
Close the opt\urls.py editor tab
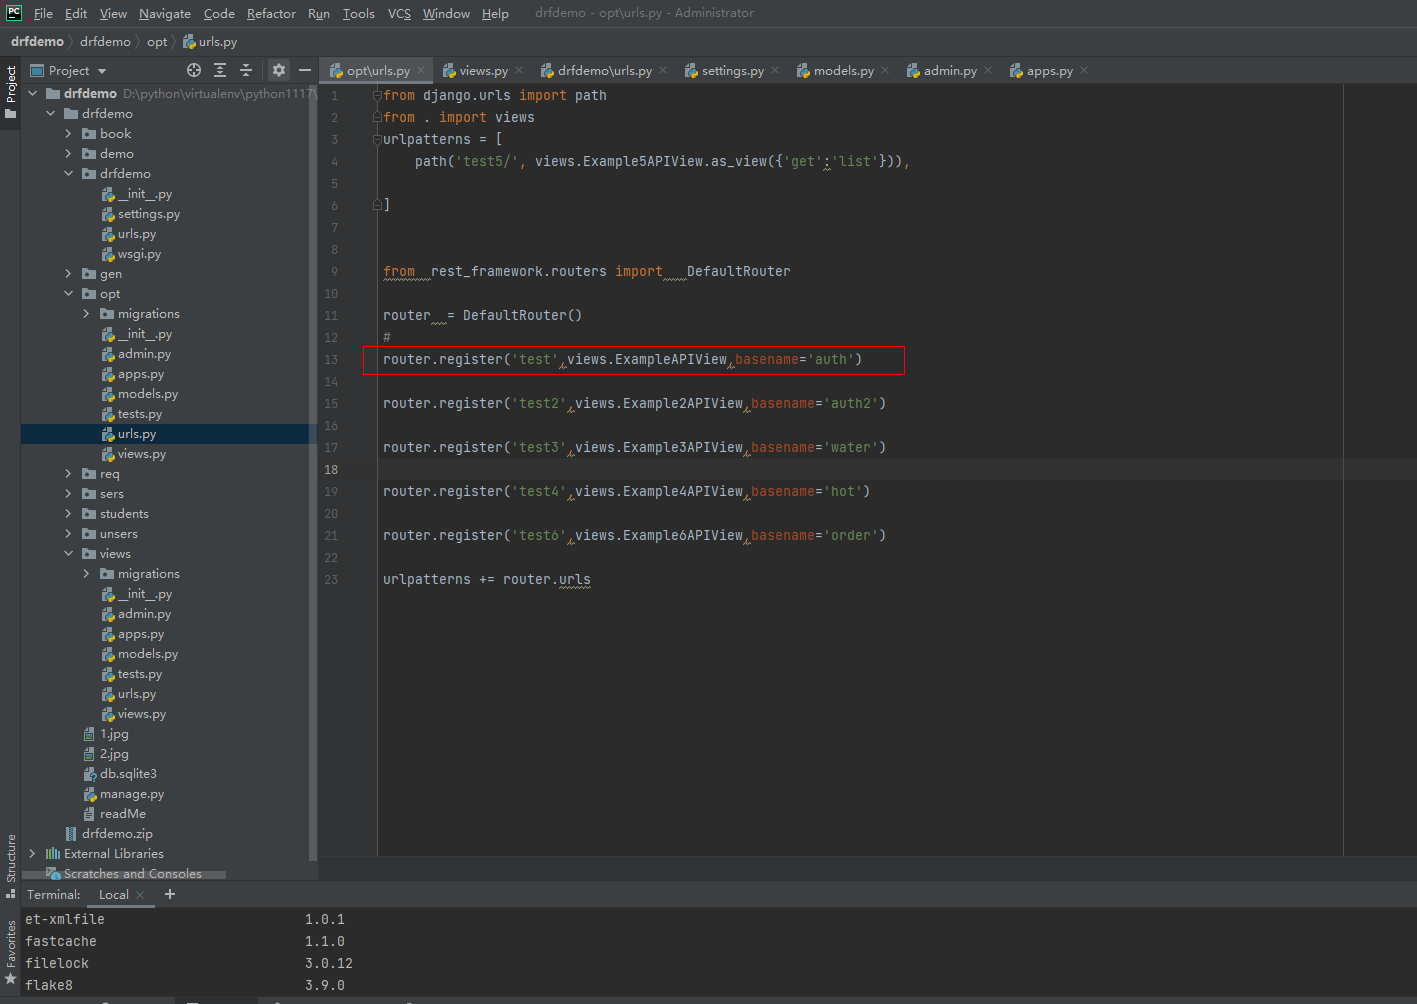421,70
